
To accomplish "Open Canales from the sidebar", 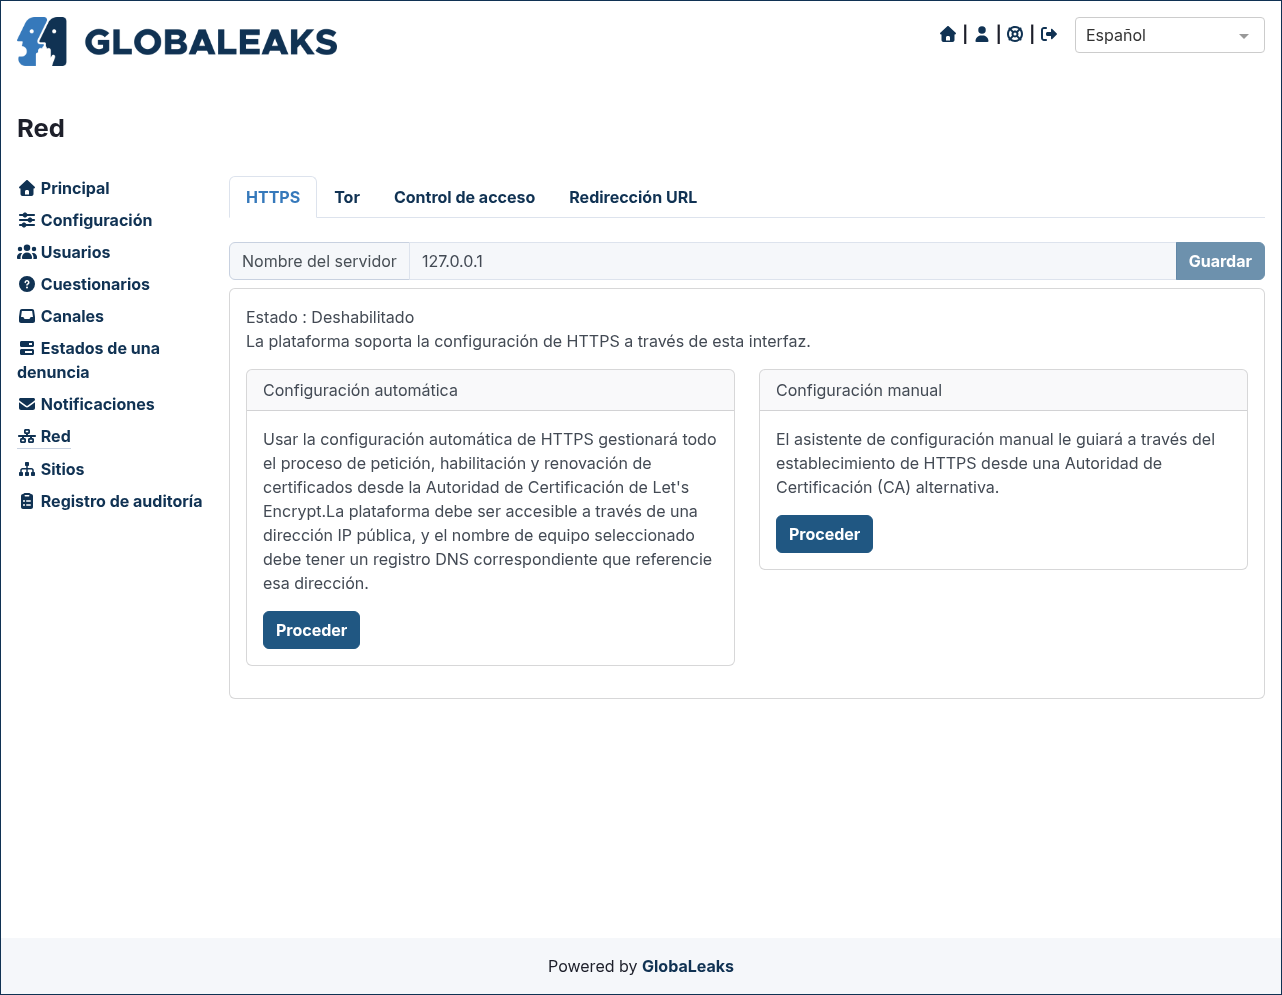I will point(61,316).
